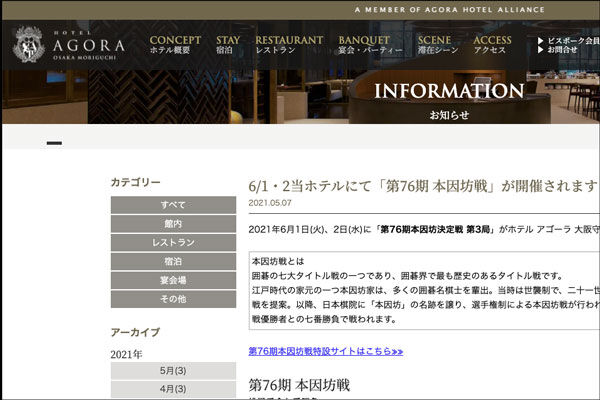Click the 2021年 archive year label
Viewport: 600px width, 400px height.
coord(126,354)
